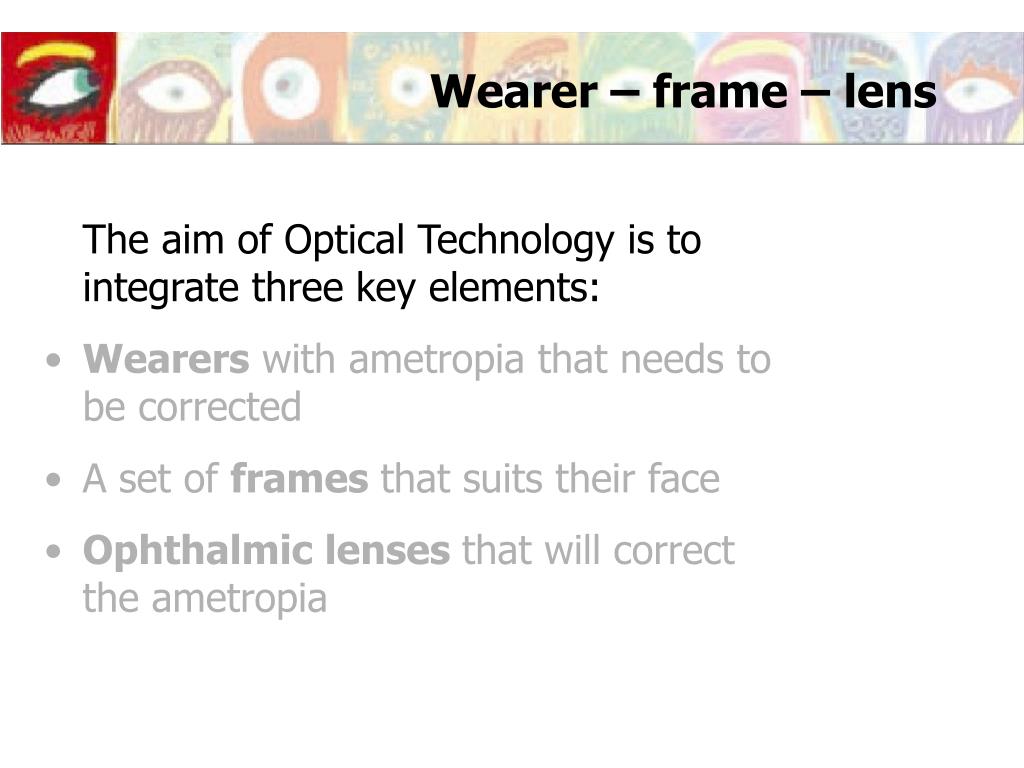Click the bold word "frames"

300,479
